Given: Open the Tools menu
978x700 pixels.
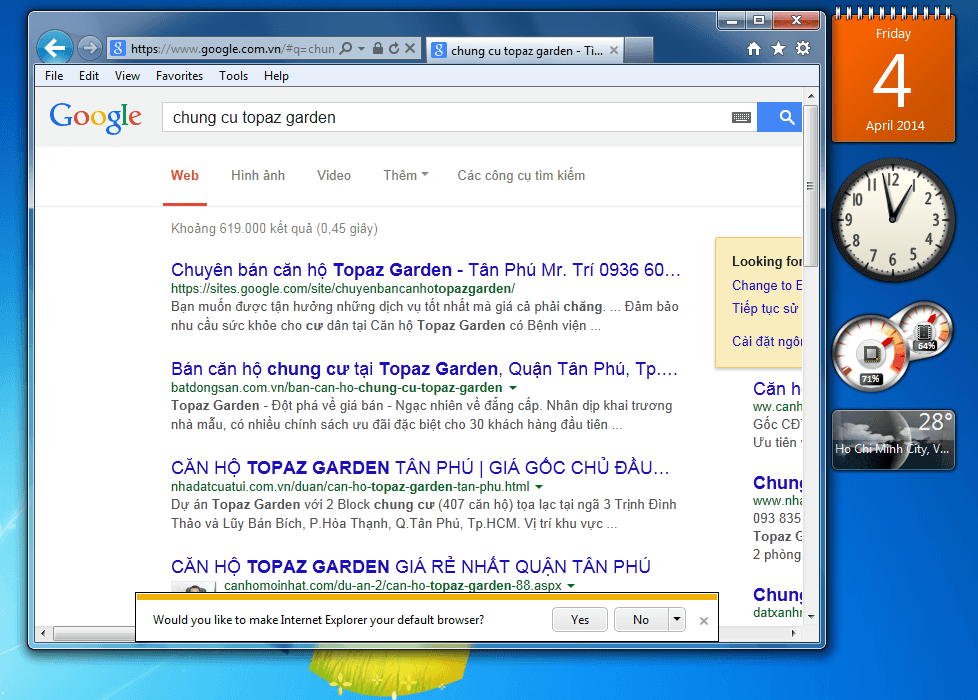Looking at the screenshot, I should (x=233, y=76).
